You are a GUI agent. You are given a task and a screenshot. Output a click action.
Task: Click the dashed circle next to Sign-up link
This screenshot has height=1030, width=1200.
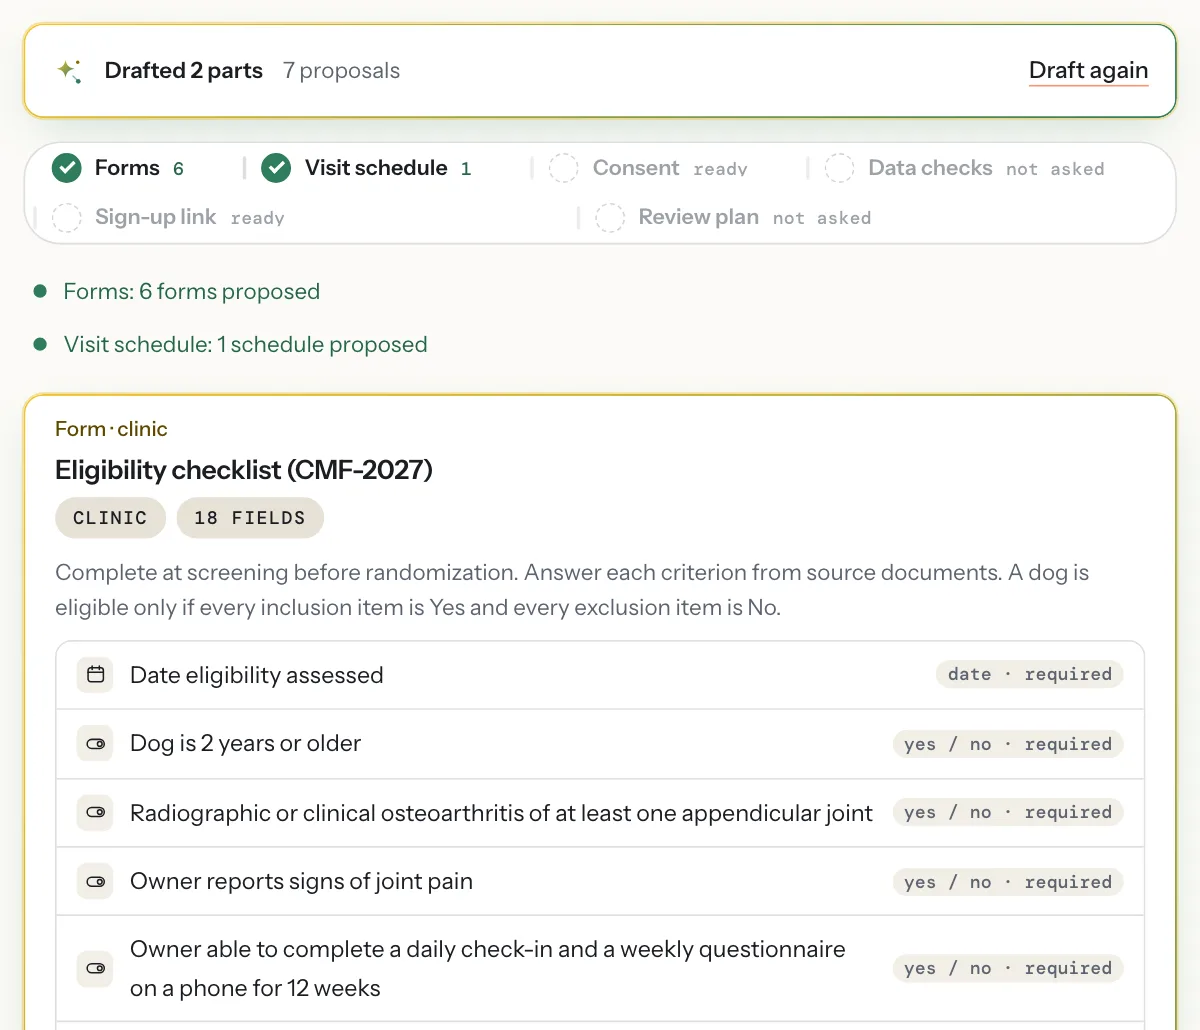(x=67, y=217)
